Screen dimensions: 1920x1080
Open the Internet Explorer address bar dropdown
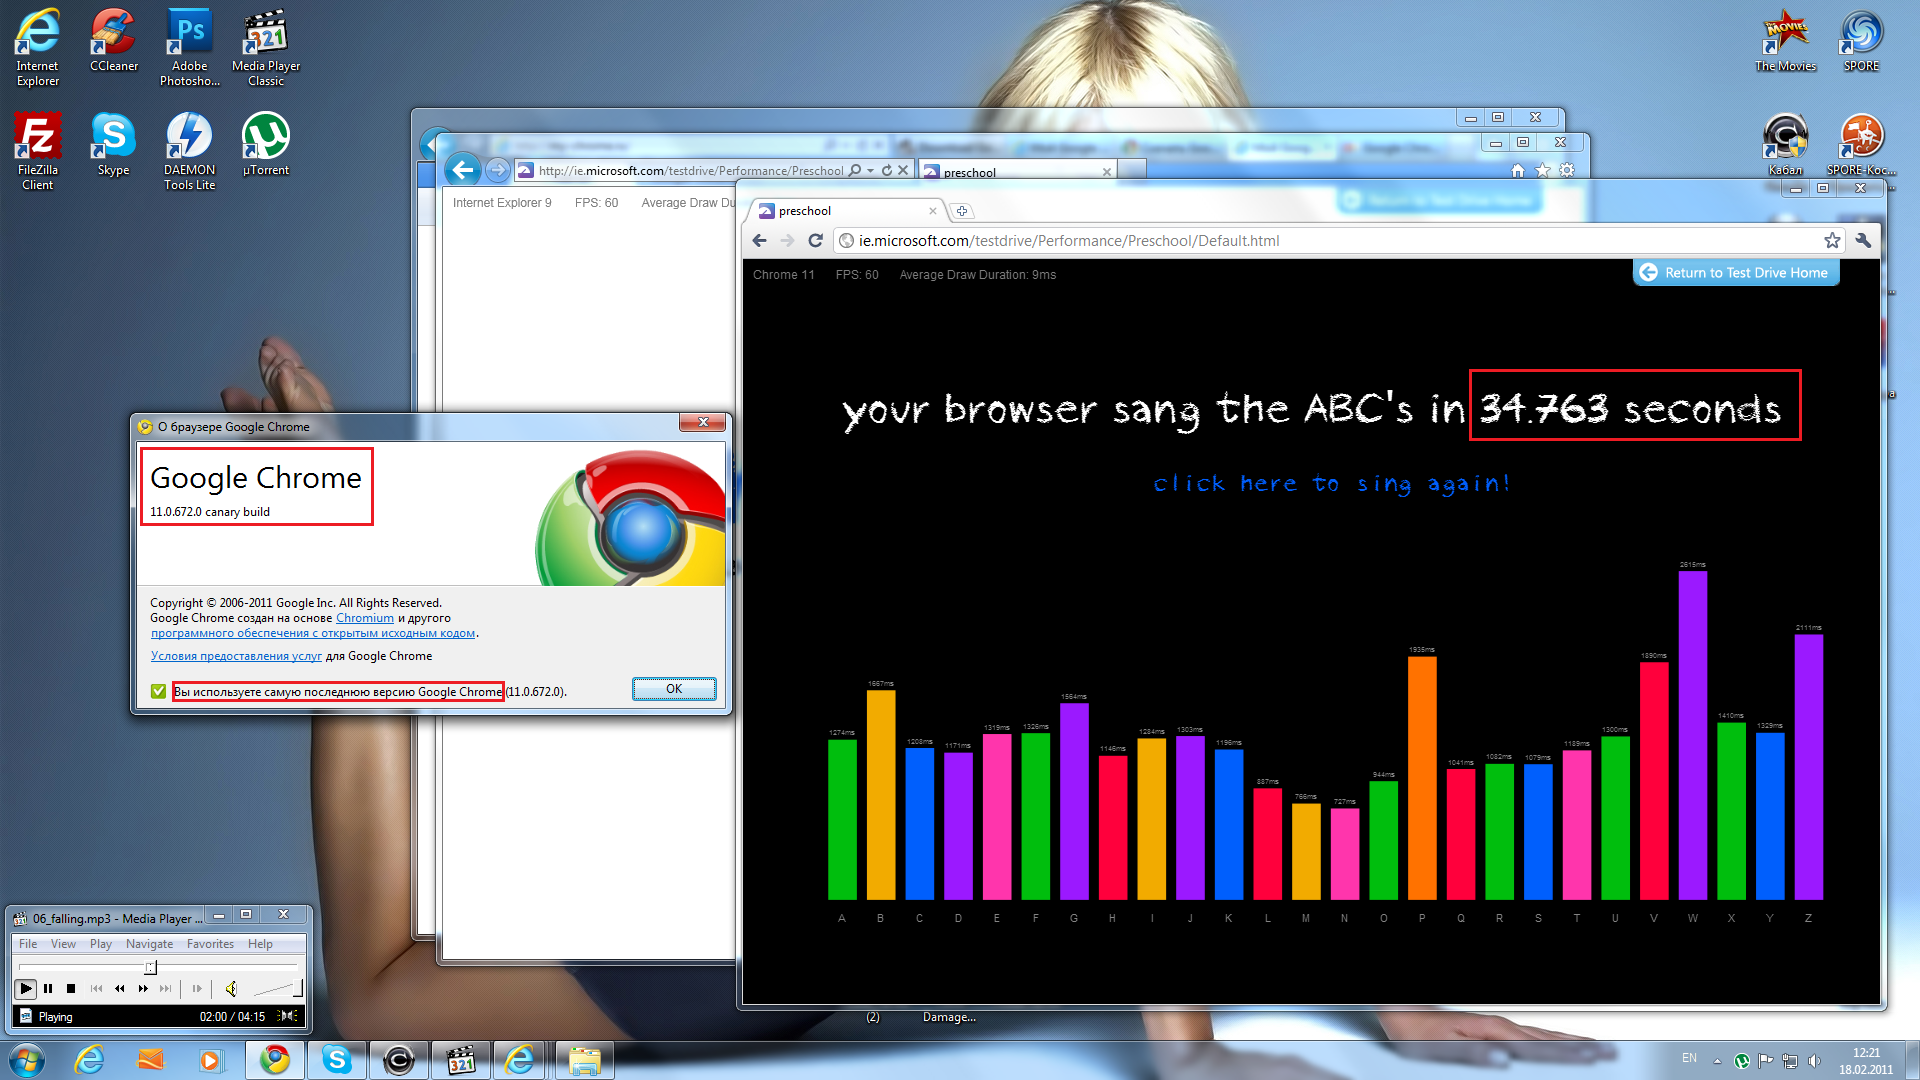[870, 171]
